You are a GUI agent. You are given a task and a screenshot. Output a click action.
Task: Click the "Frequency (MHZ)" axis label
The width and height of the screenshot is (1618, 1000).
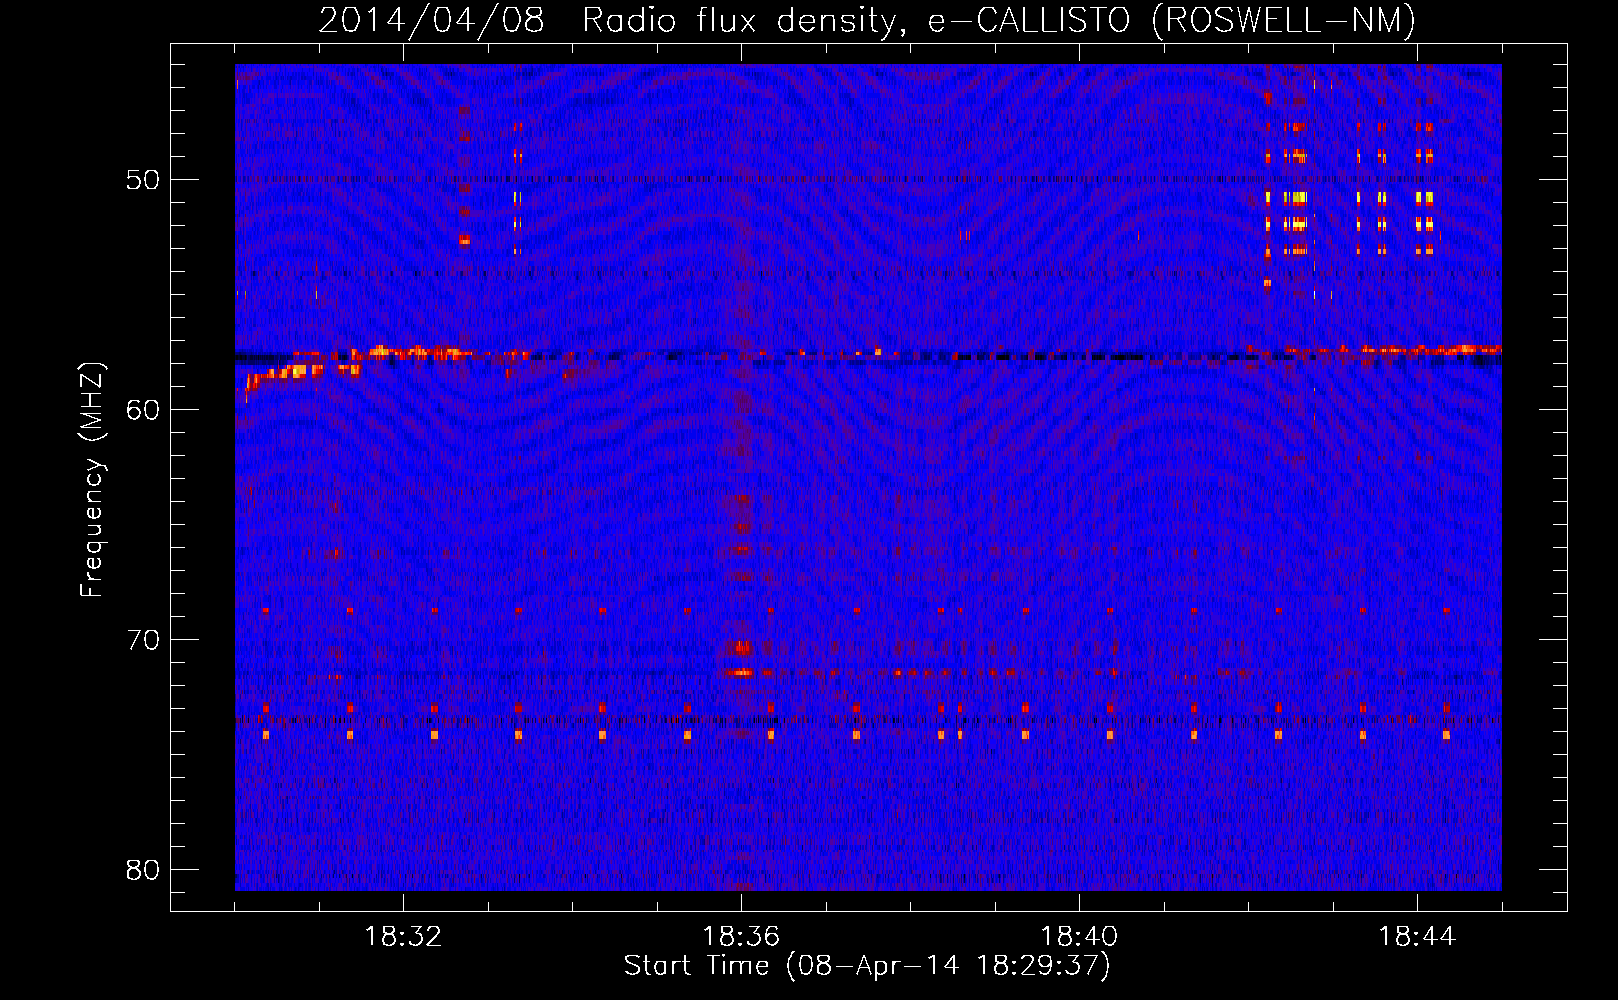[x=92, y=480]
